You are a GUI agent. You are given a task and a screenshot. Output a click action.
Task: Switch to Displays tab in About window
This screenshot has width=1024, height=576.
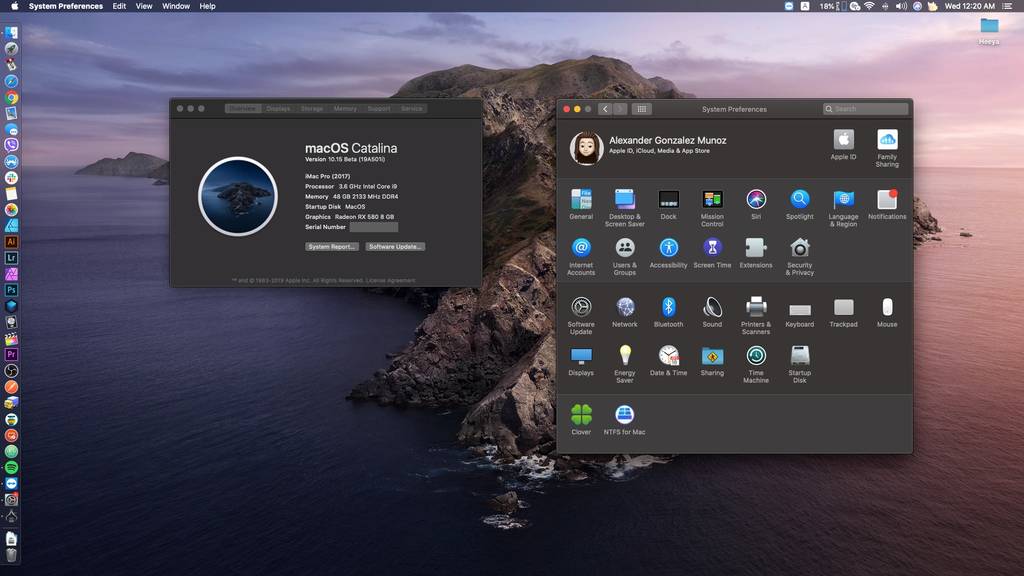coord(278,108)
